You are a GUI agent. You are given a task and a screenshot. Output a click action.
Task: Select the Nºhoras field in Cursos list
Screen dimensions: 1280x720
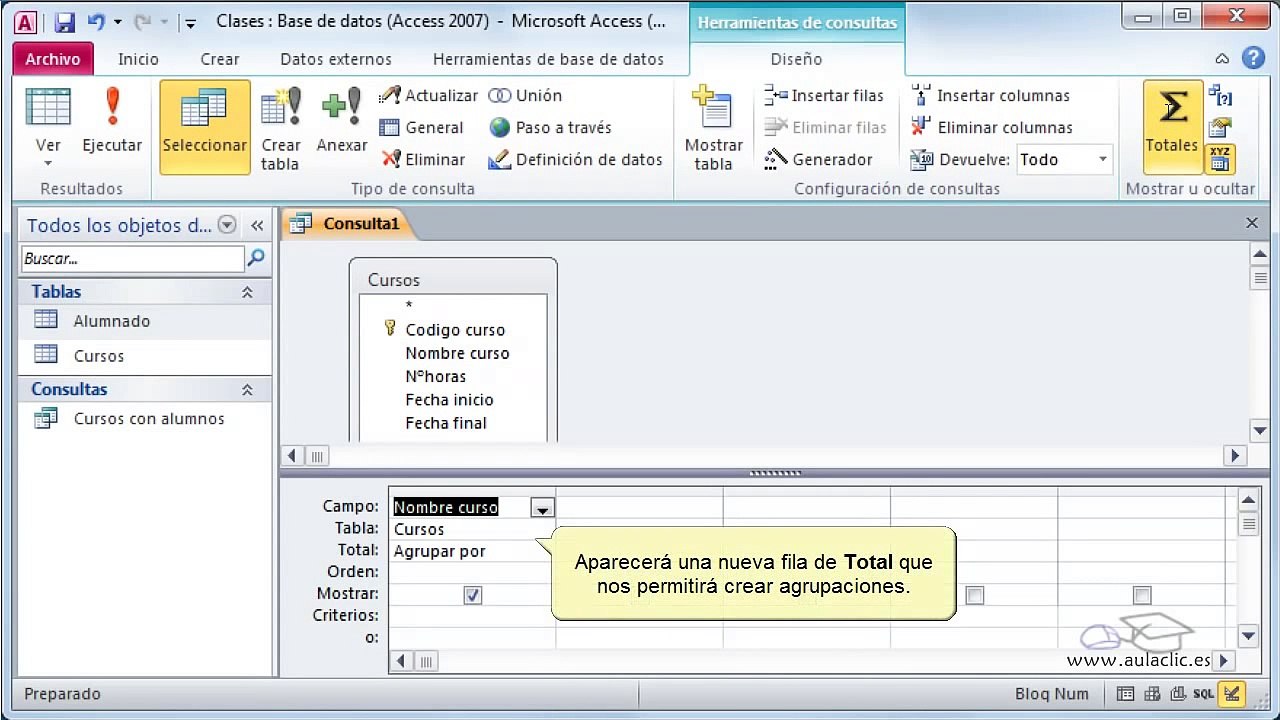click(436, 377)
